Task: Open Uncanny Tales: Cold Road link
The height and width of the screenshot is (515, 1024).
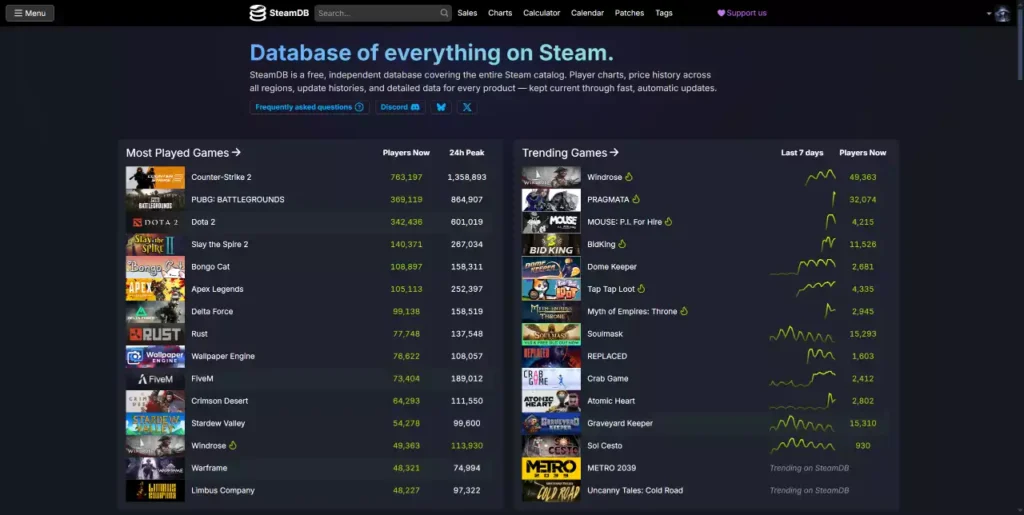Action: [635, 491]
